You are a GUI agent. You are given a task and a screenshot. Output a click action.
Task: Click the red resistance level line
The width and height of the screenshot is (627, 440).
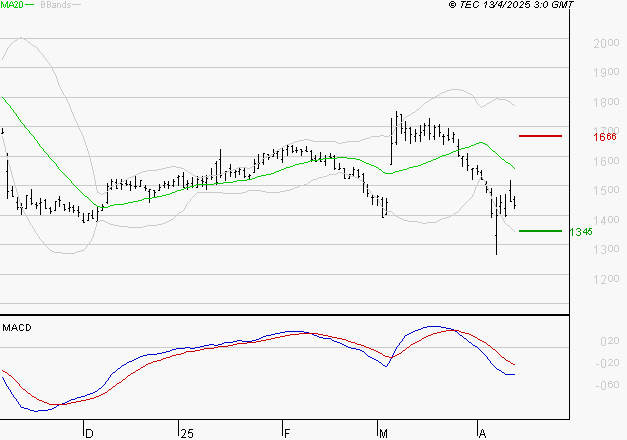[540, 136]
